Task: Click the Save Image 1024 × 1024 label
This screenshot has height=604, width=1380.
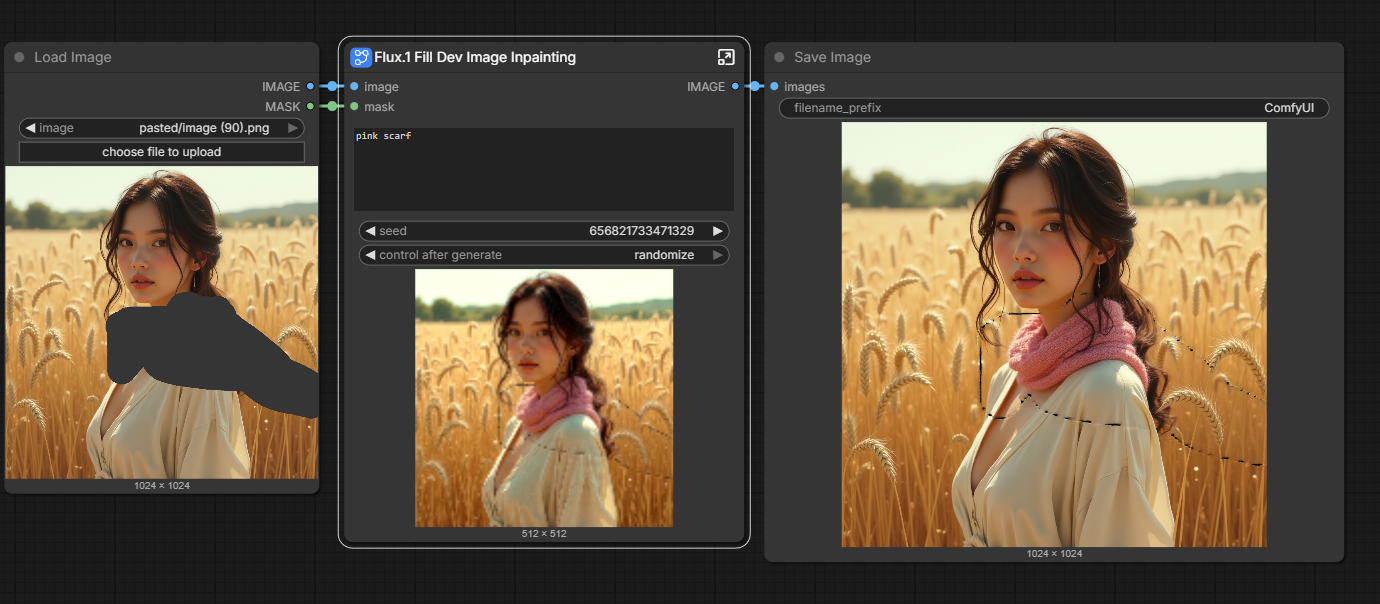Action: (1054, 554)
